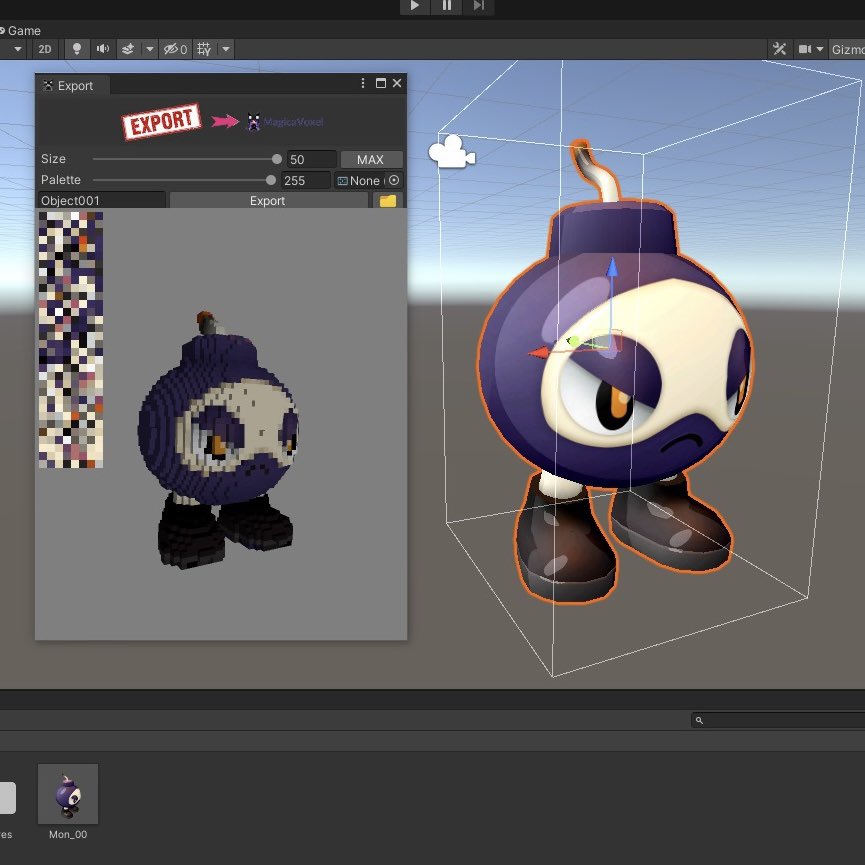Image resolution: width=865 pixels, height=865 pixels.
Task: Click the color palette swatch strip
Action: point(71,340)
